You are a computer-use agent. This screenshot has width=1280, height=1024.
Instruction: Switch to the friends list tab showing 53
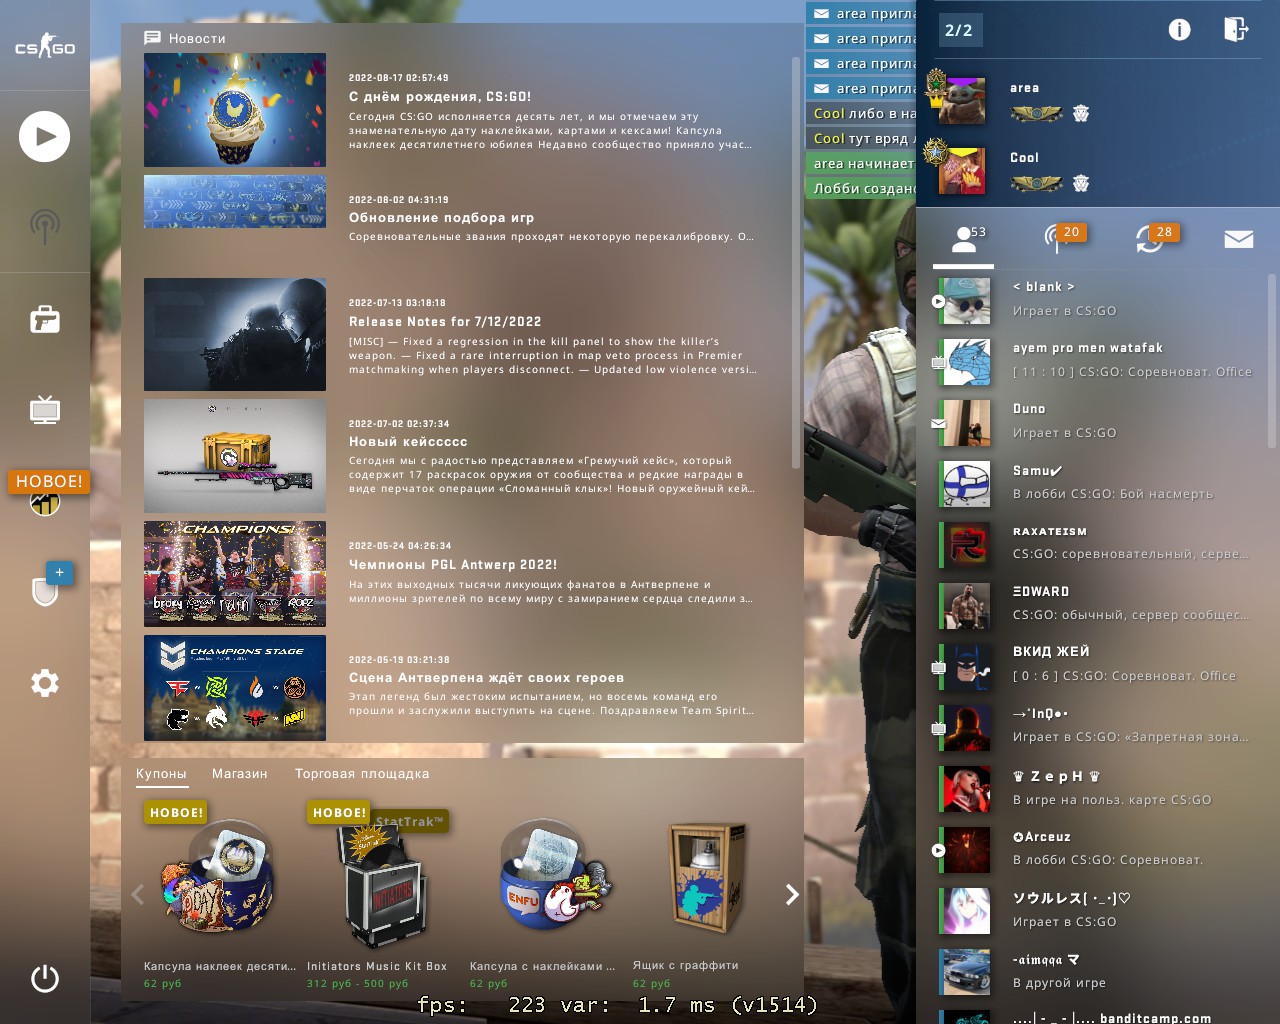pos(964,239)
